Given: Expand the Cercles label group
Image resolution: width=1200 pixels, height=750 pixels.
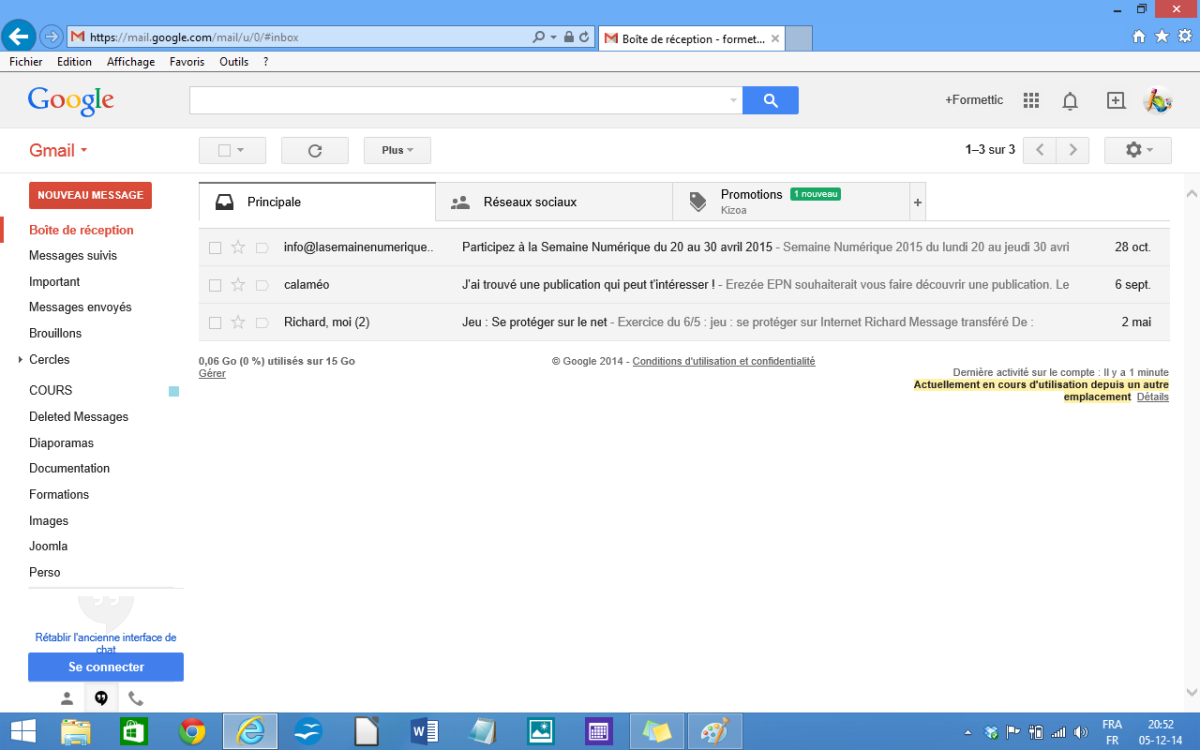Looking at the screenshot, I should [x=20, y=359].
